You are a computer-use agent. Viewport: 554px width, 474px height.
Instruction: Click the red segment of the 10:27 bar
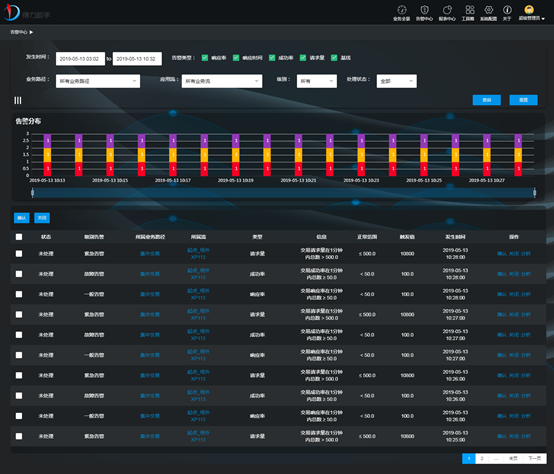pyautogui.click(x=487, y=169)
